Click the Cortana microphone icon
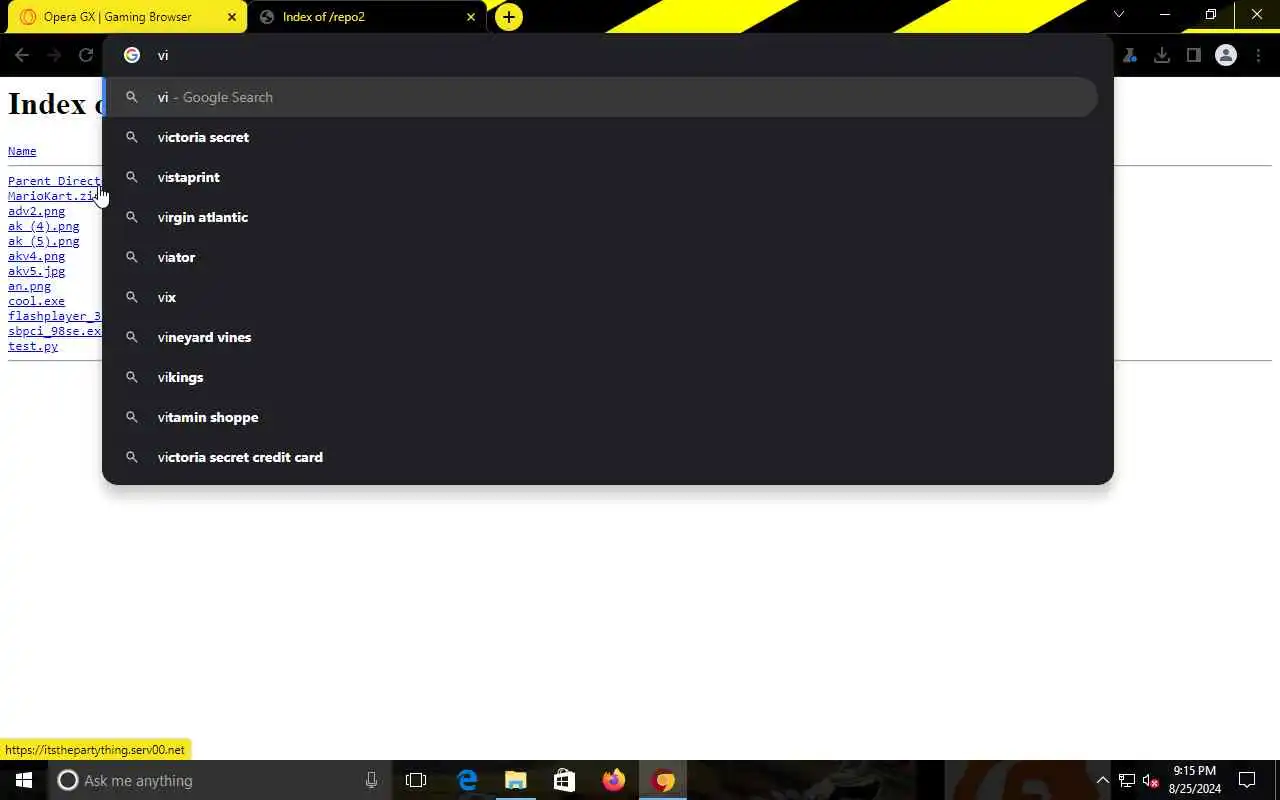Viewport: 1280px width, 800px height. (x=371, y=780)
